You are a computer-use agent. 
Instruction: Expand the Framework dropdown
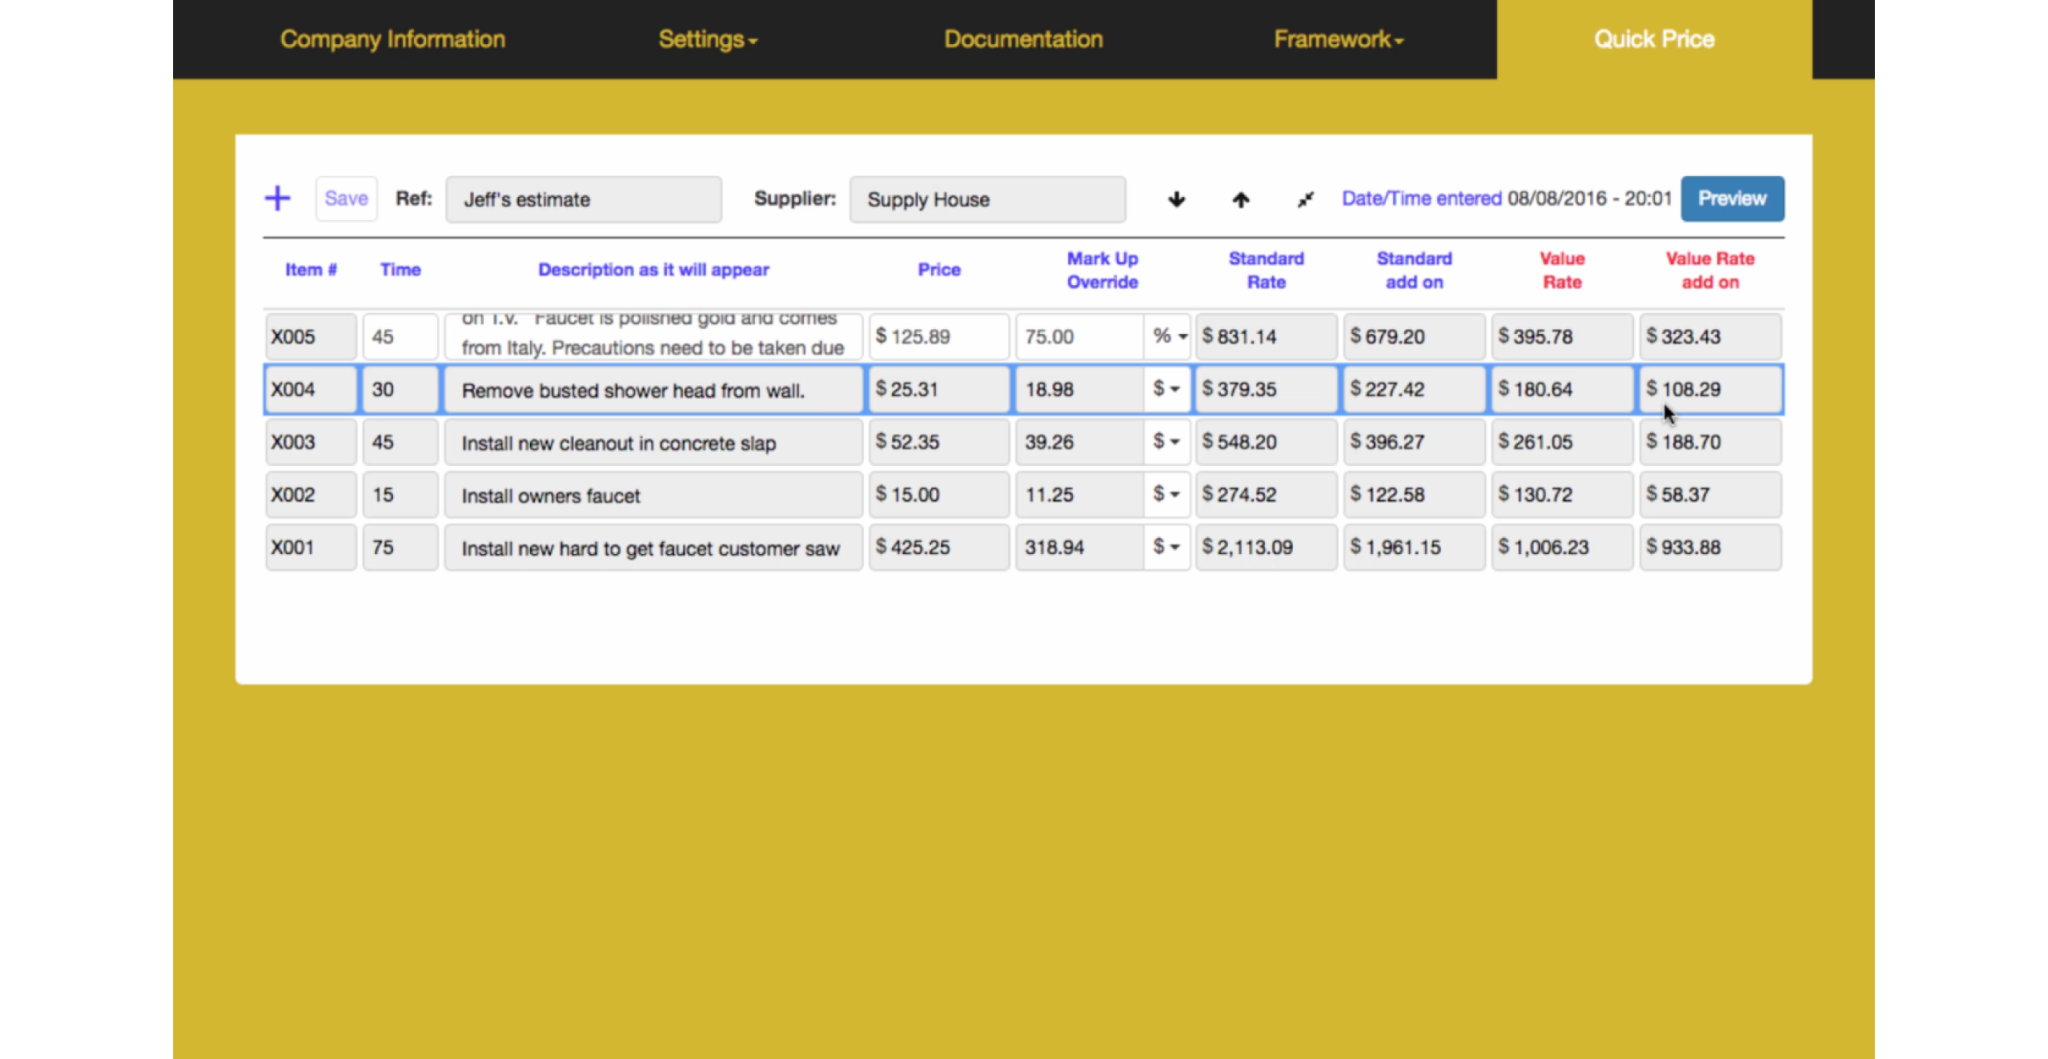1338,39
